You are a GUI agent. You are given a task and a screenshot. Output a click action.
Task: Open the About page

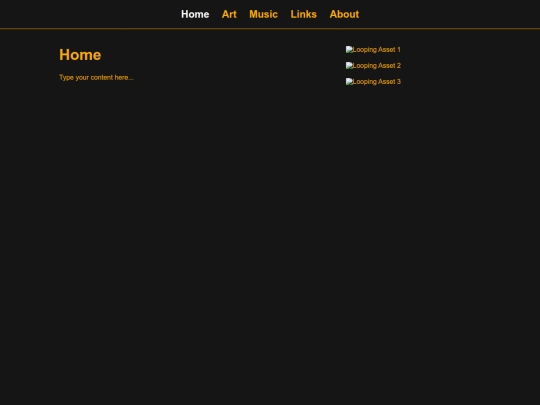pos(344,14)
